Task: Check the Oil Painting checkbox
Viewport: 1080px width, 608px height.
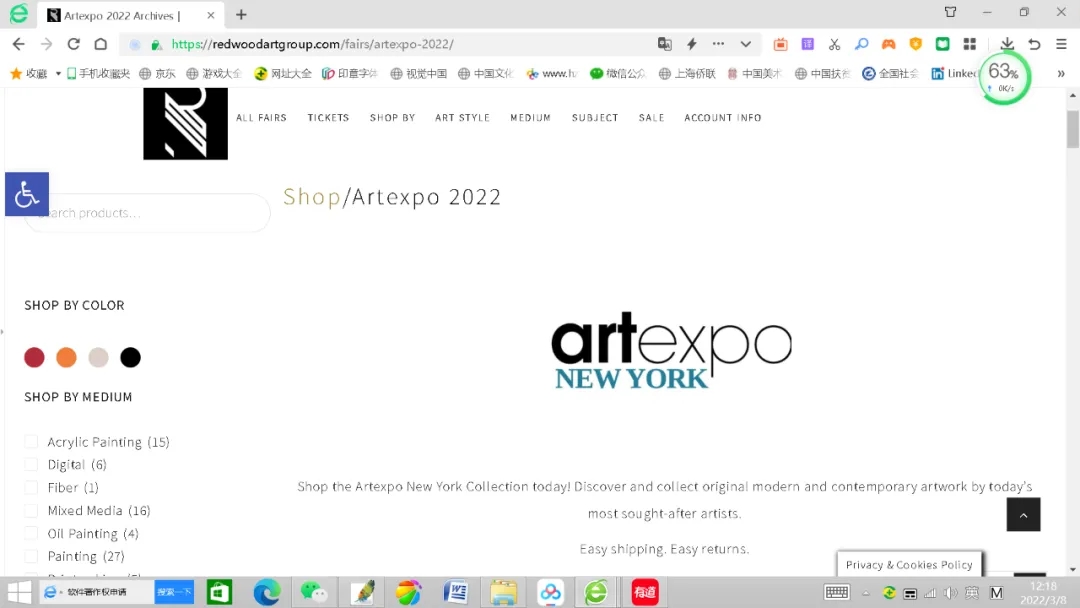Action: [31, 533]
